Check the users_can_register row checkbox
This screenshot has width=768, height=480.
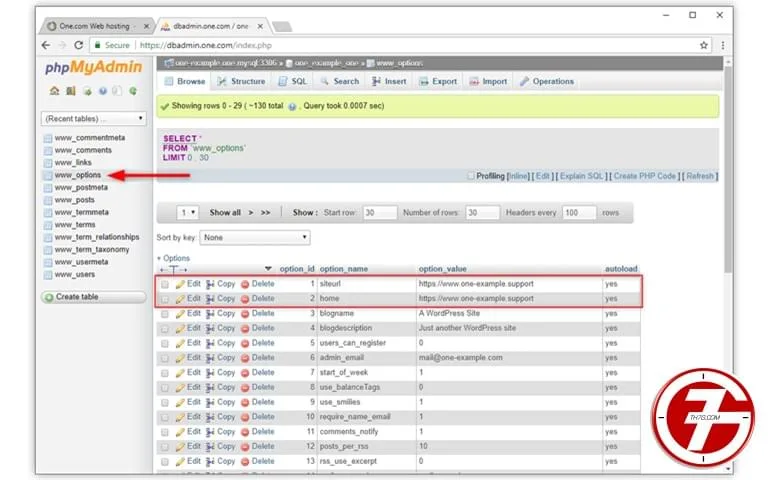[x=165, y=343]
